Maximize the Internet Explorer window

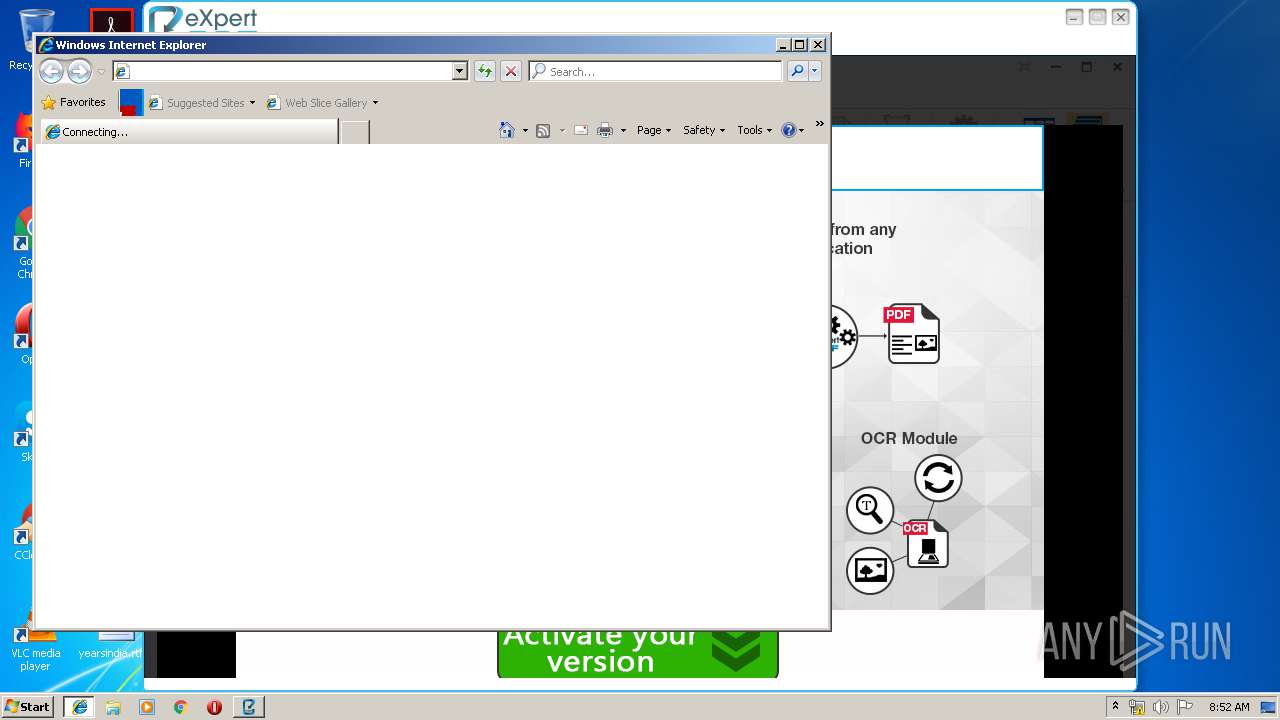(x=799, y=44)
